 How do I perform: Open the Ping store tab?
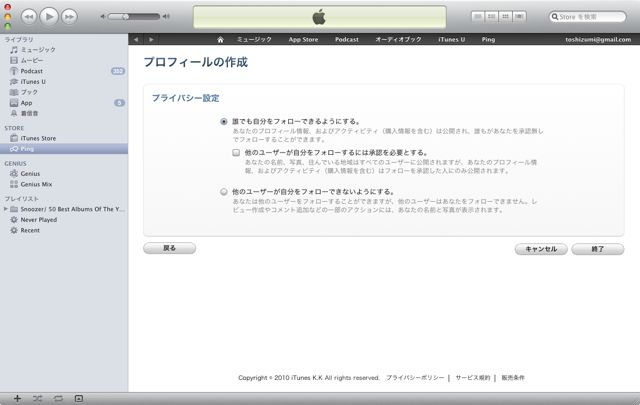click(x=488, y=40)
